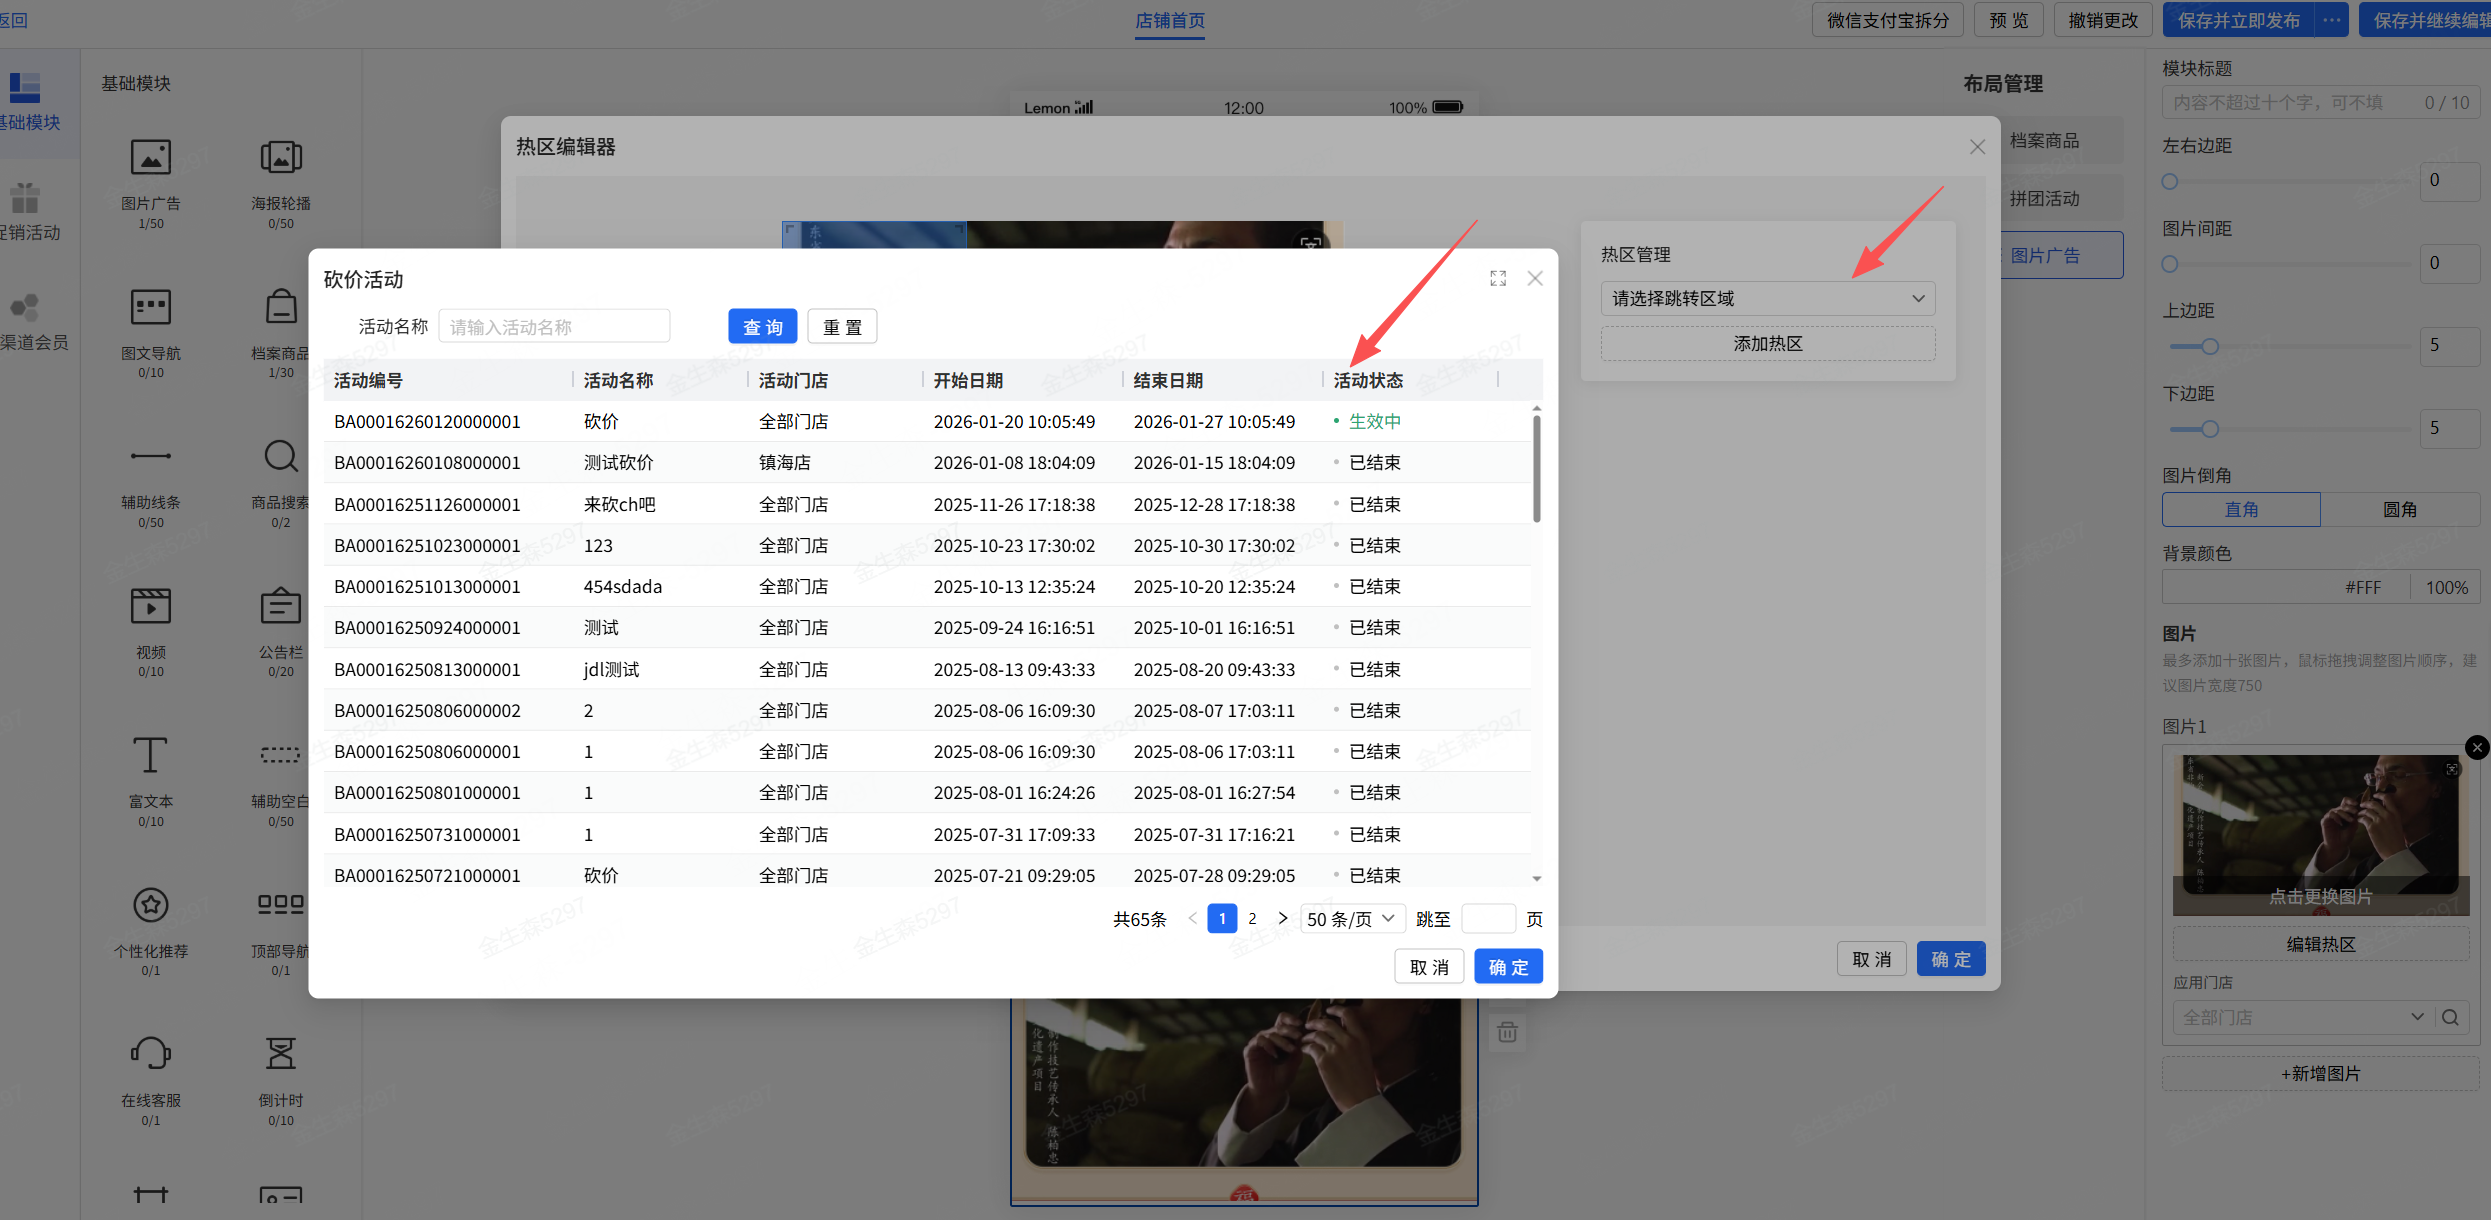
Task: Click the fullscreen expand icon in 砍价活动 dialog
Action: point(1497,279)
